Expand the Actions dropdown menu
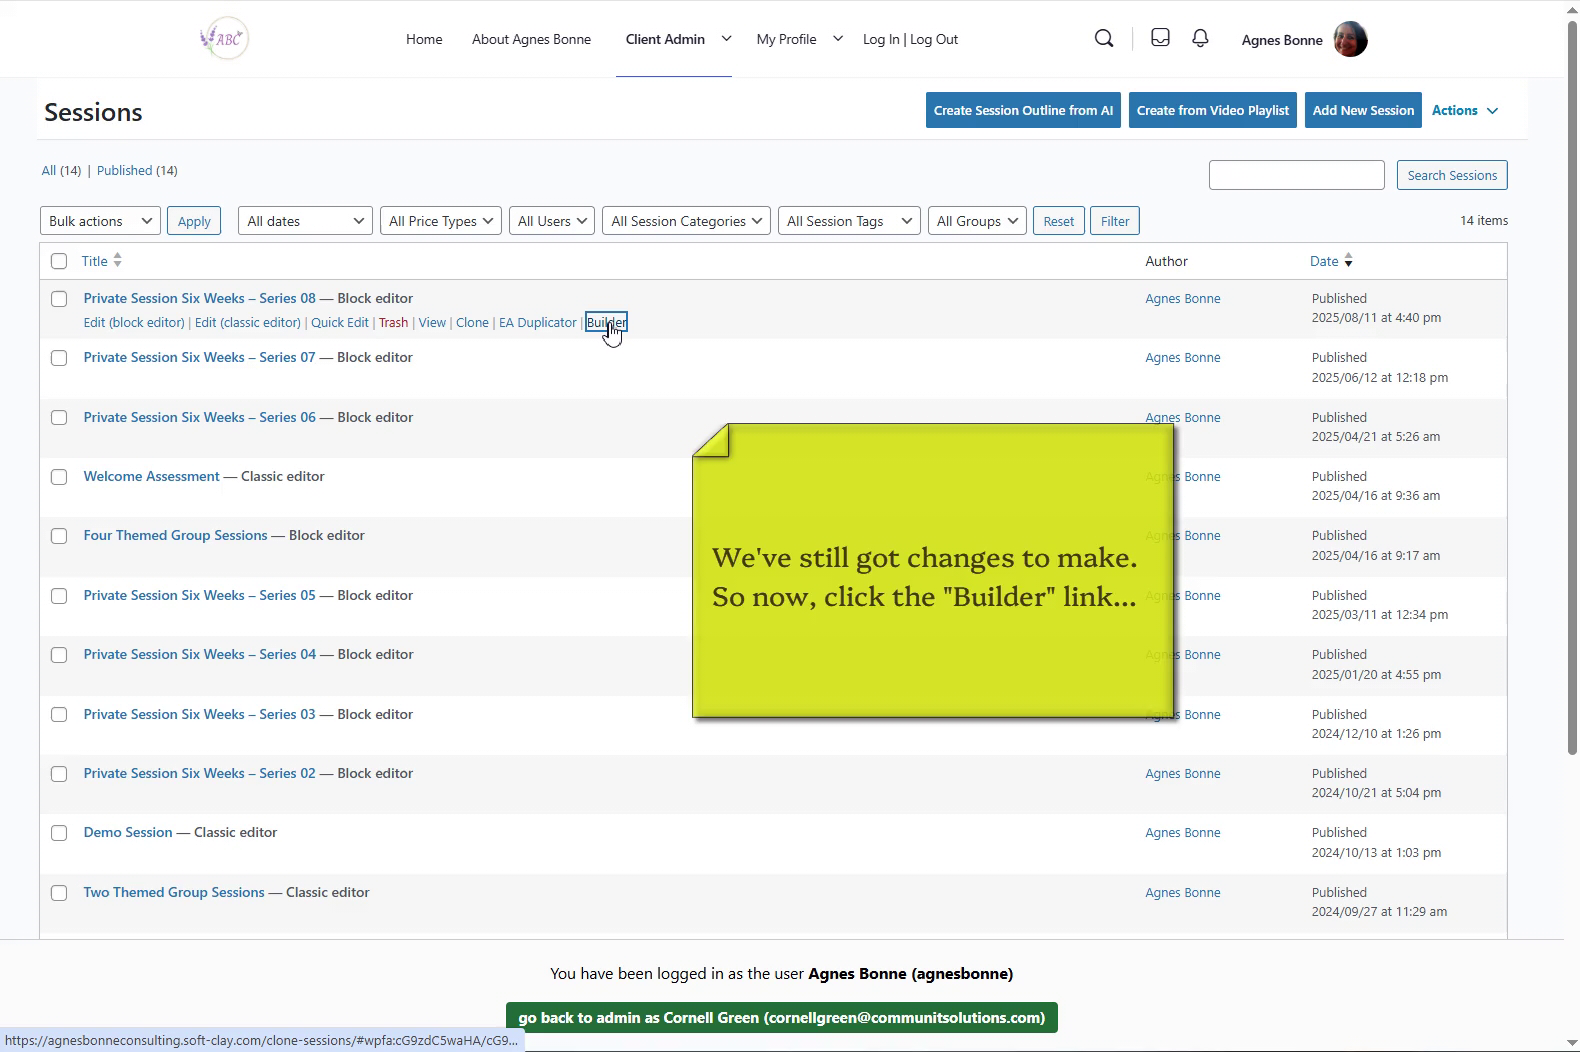1580x1052 pixels. click(x=1465, y=111)
